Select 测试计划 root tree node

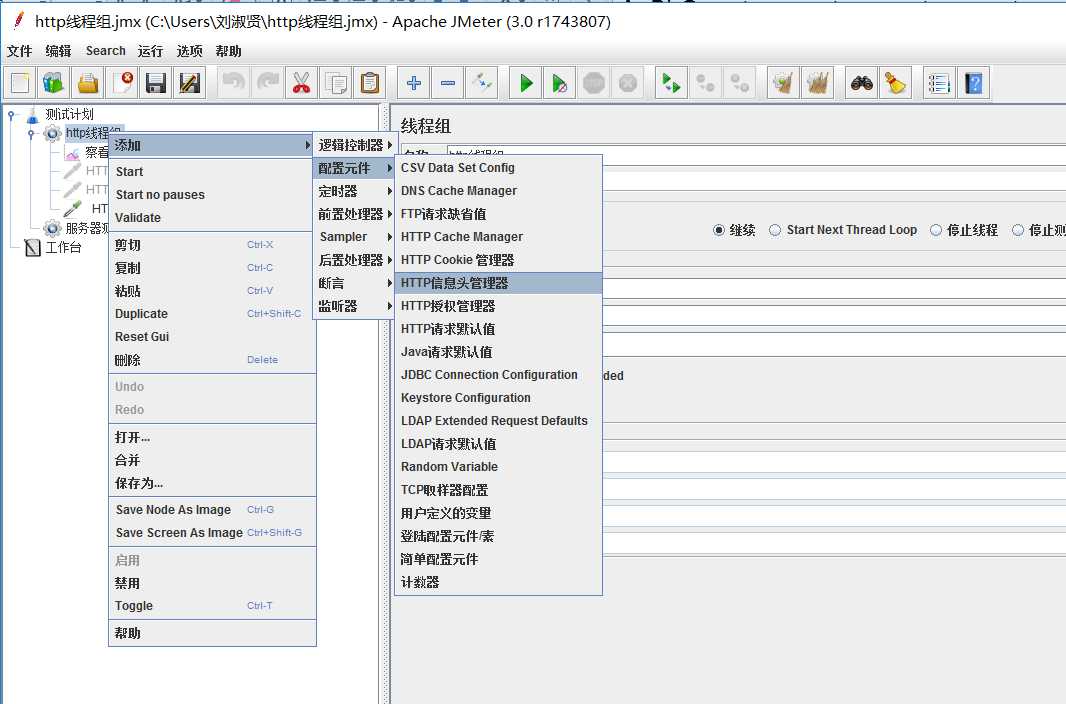point(69,114)
